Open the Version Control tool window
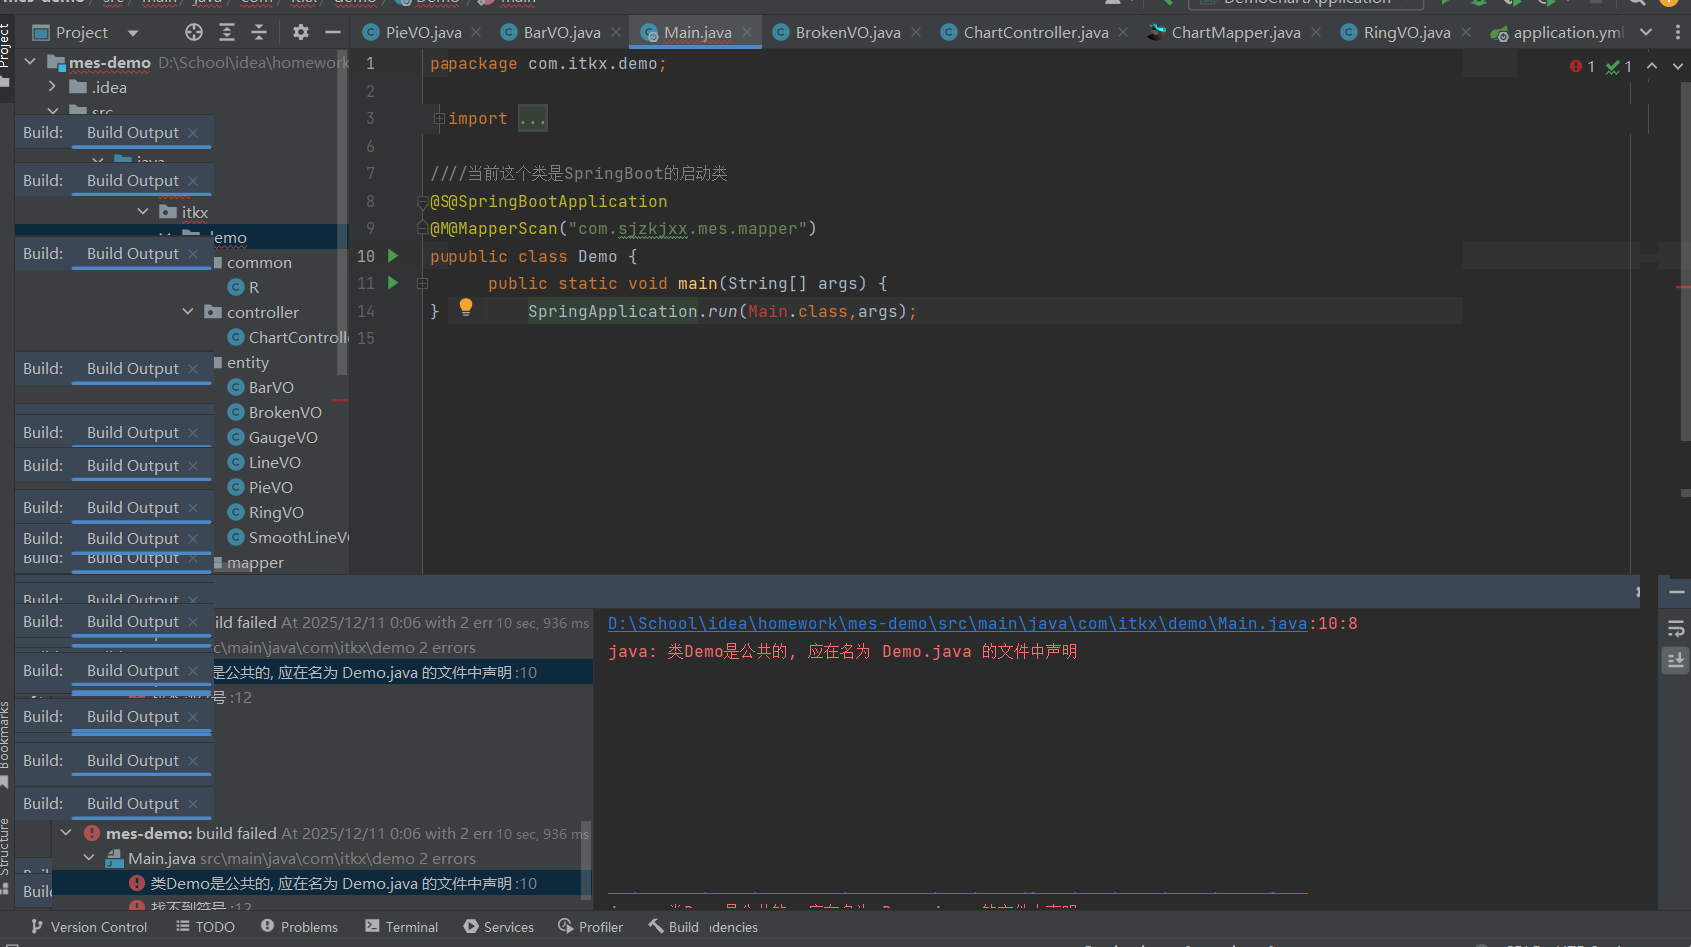The height and width of the screenshot is (947, 1691). 89,927
